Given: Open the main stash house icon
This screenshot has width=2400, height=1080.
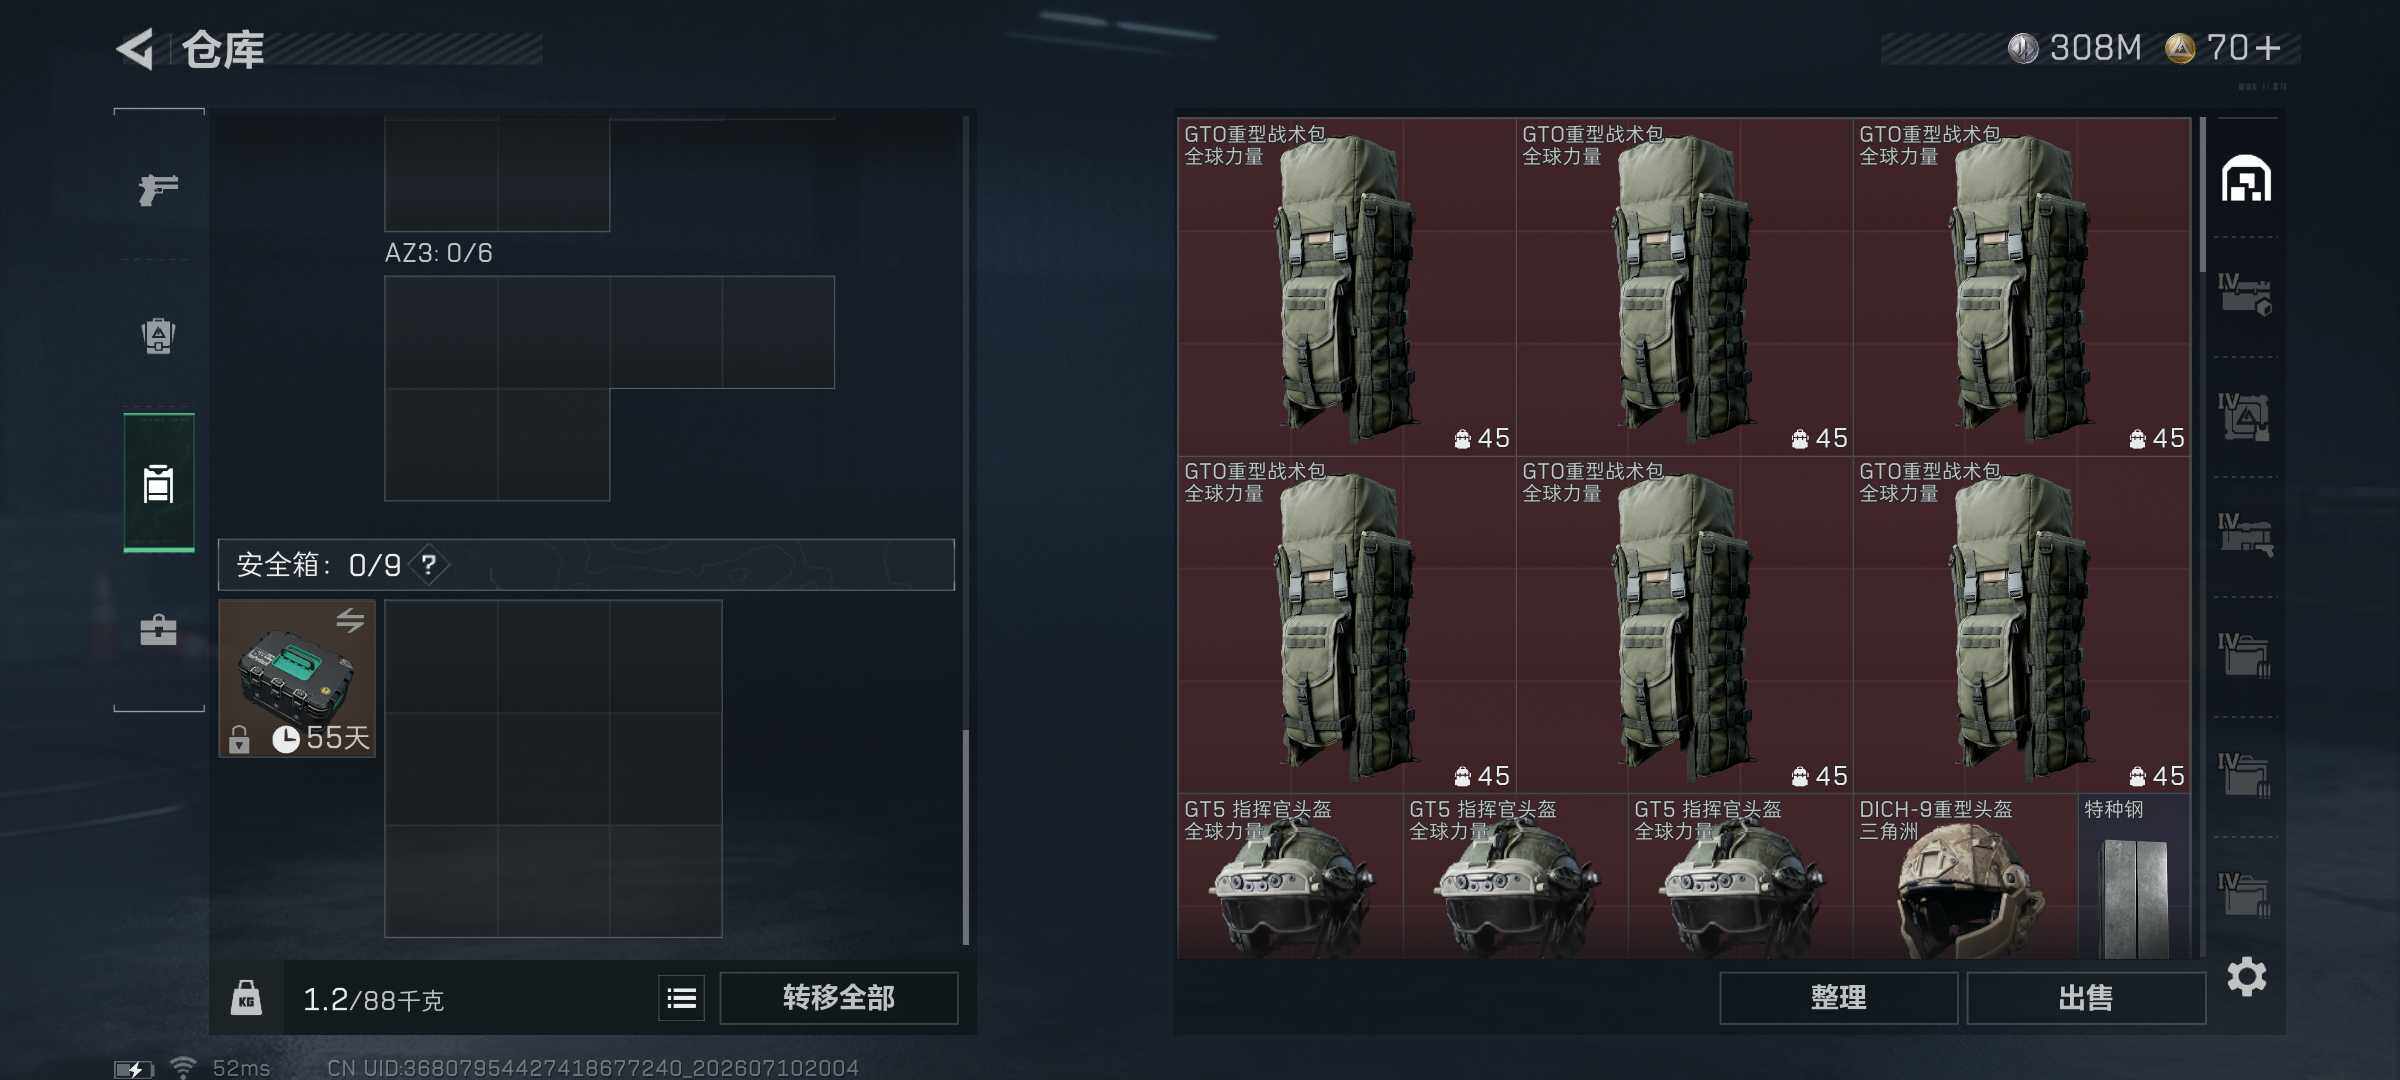Looking at the screenshot, I should (x=2246, y=179).
